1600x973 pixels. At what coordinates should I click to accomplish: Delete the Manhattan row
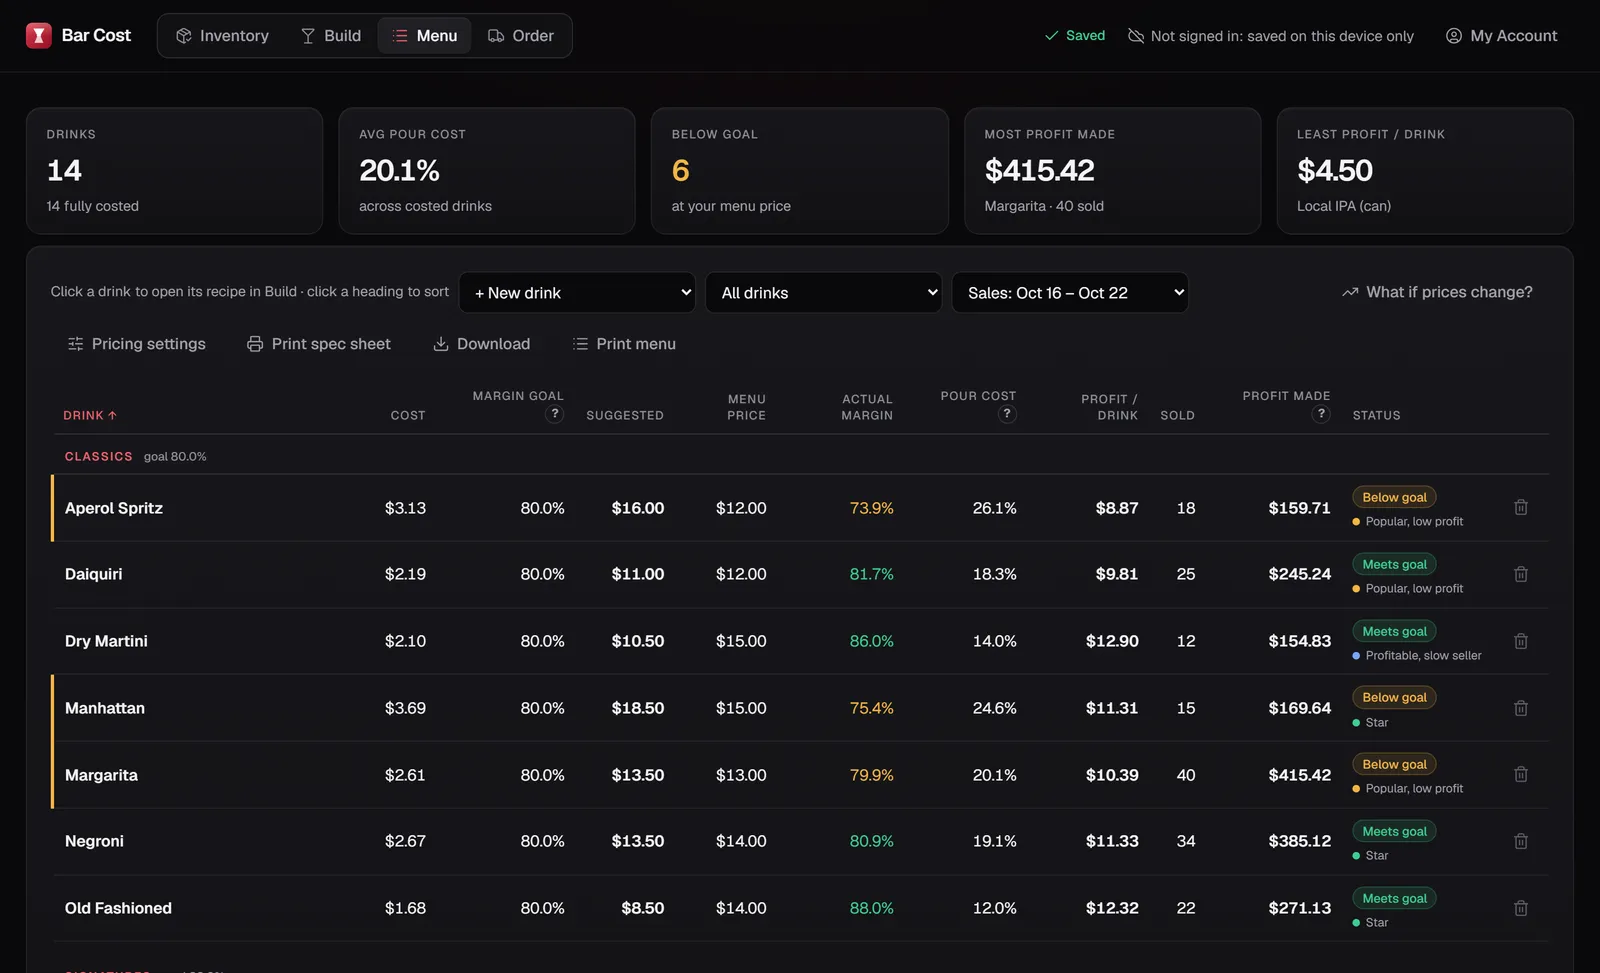click(1521, 708)
